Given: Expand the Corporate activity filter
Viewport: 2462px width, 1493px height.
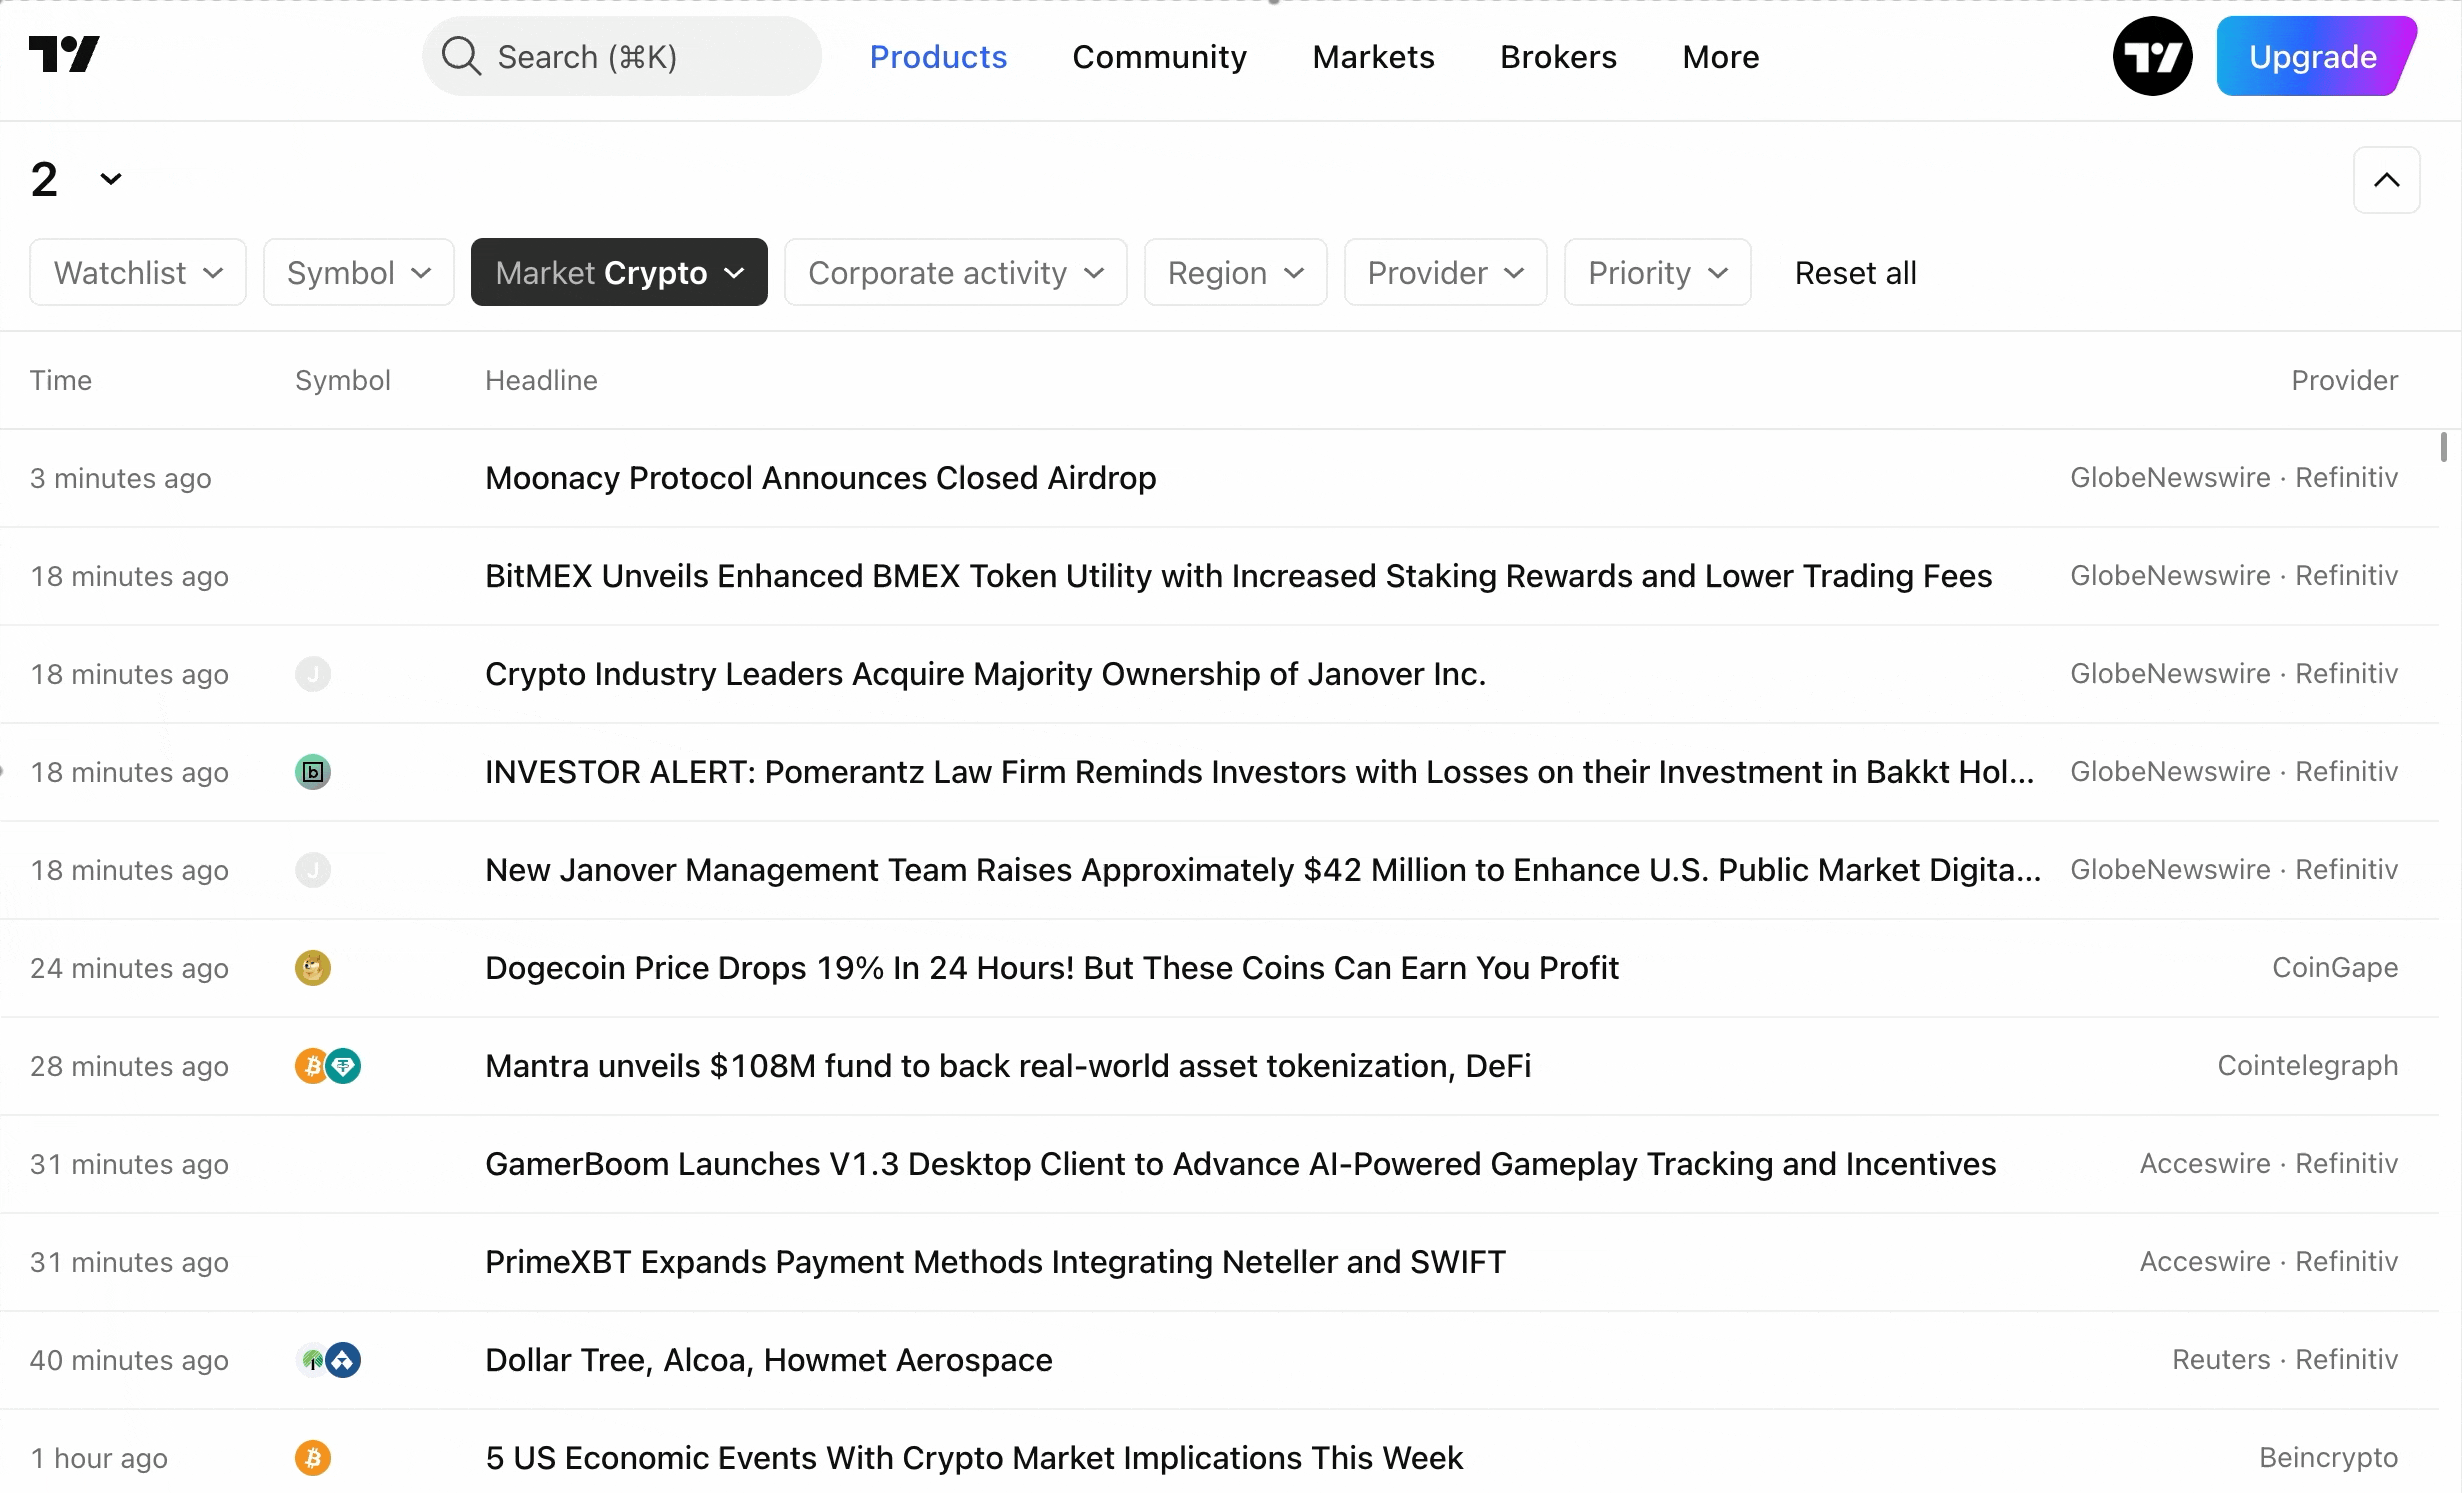Looking at the screenshot, I should tap(955, 272).
